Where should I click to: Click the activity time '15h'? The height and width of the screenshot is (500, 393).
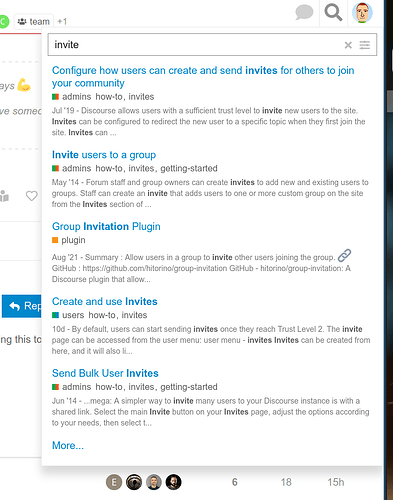point(336,482)
